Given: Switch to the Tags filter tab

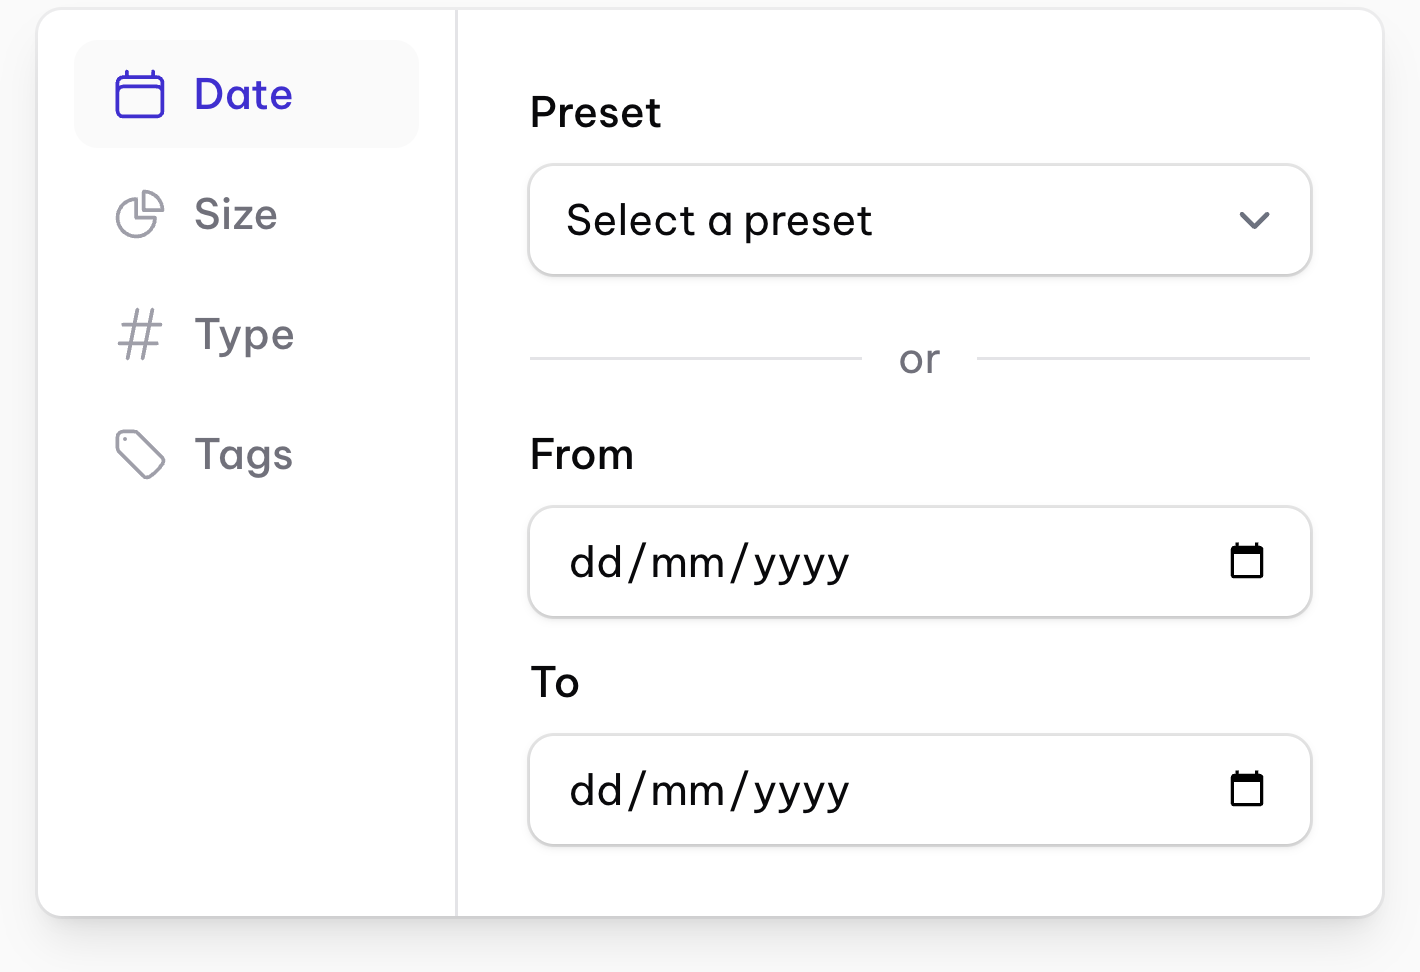Looking at the screenshot, I should tap(243, 454).
